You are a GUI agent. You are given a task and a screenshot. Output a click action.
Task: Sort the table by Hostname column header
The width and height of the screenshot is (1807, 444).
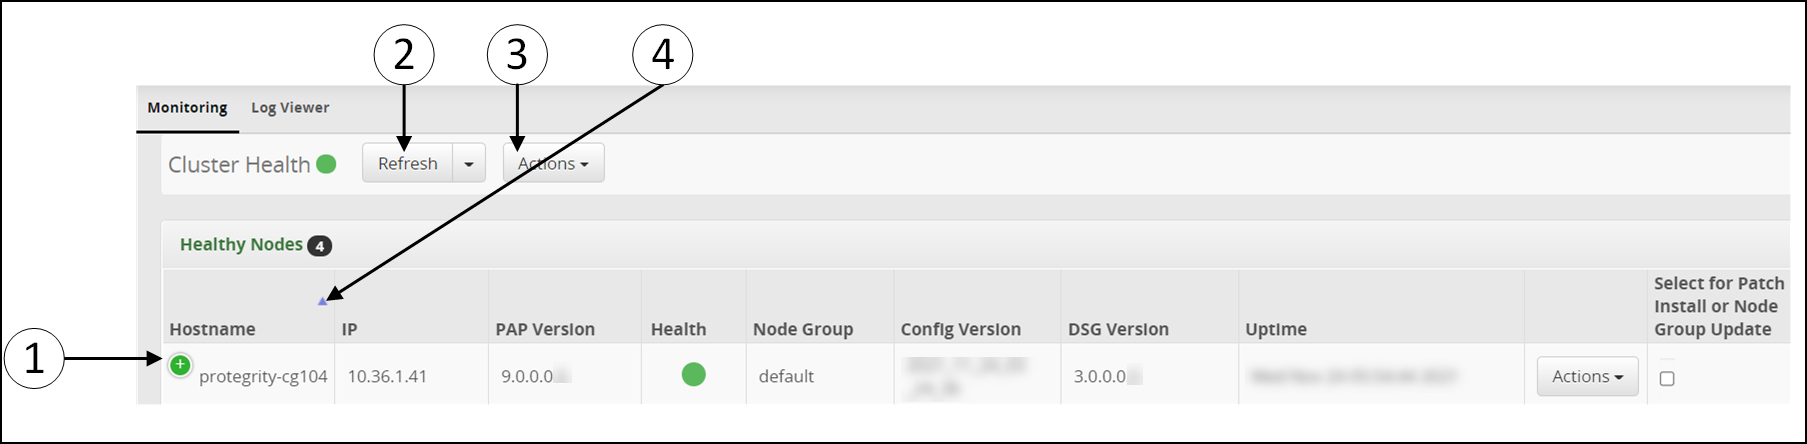point(212,329)
